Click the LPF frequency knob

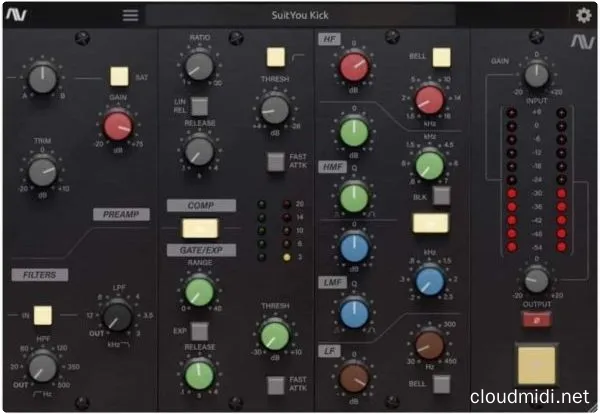[x=117, y=317]
